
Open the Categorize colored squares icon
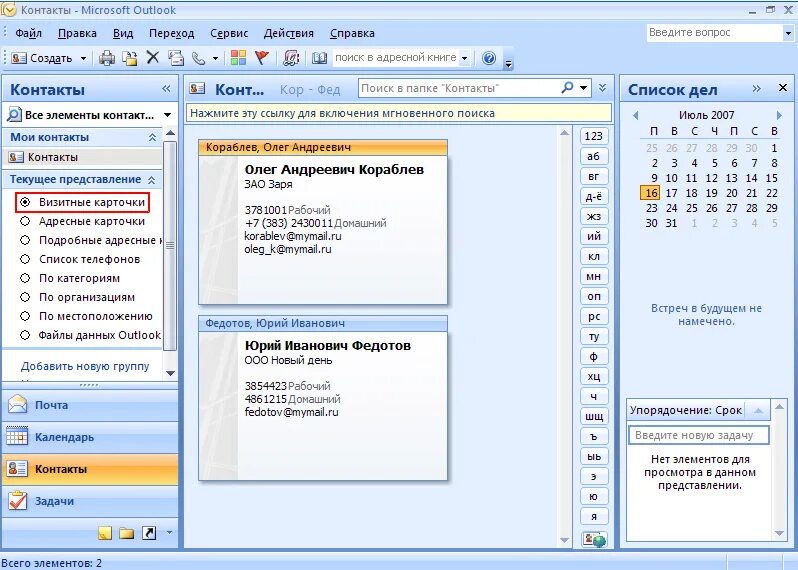click(238, 58)
